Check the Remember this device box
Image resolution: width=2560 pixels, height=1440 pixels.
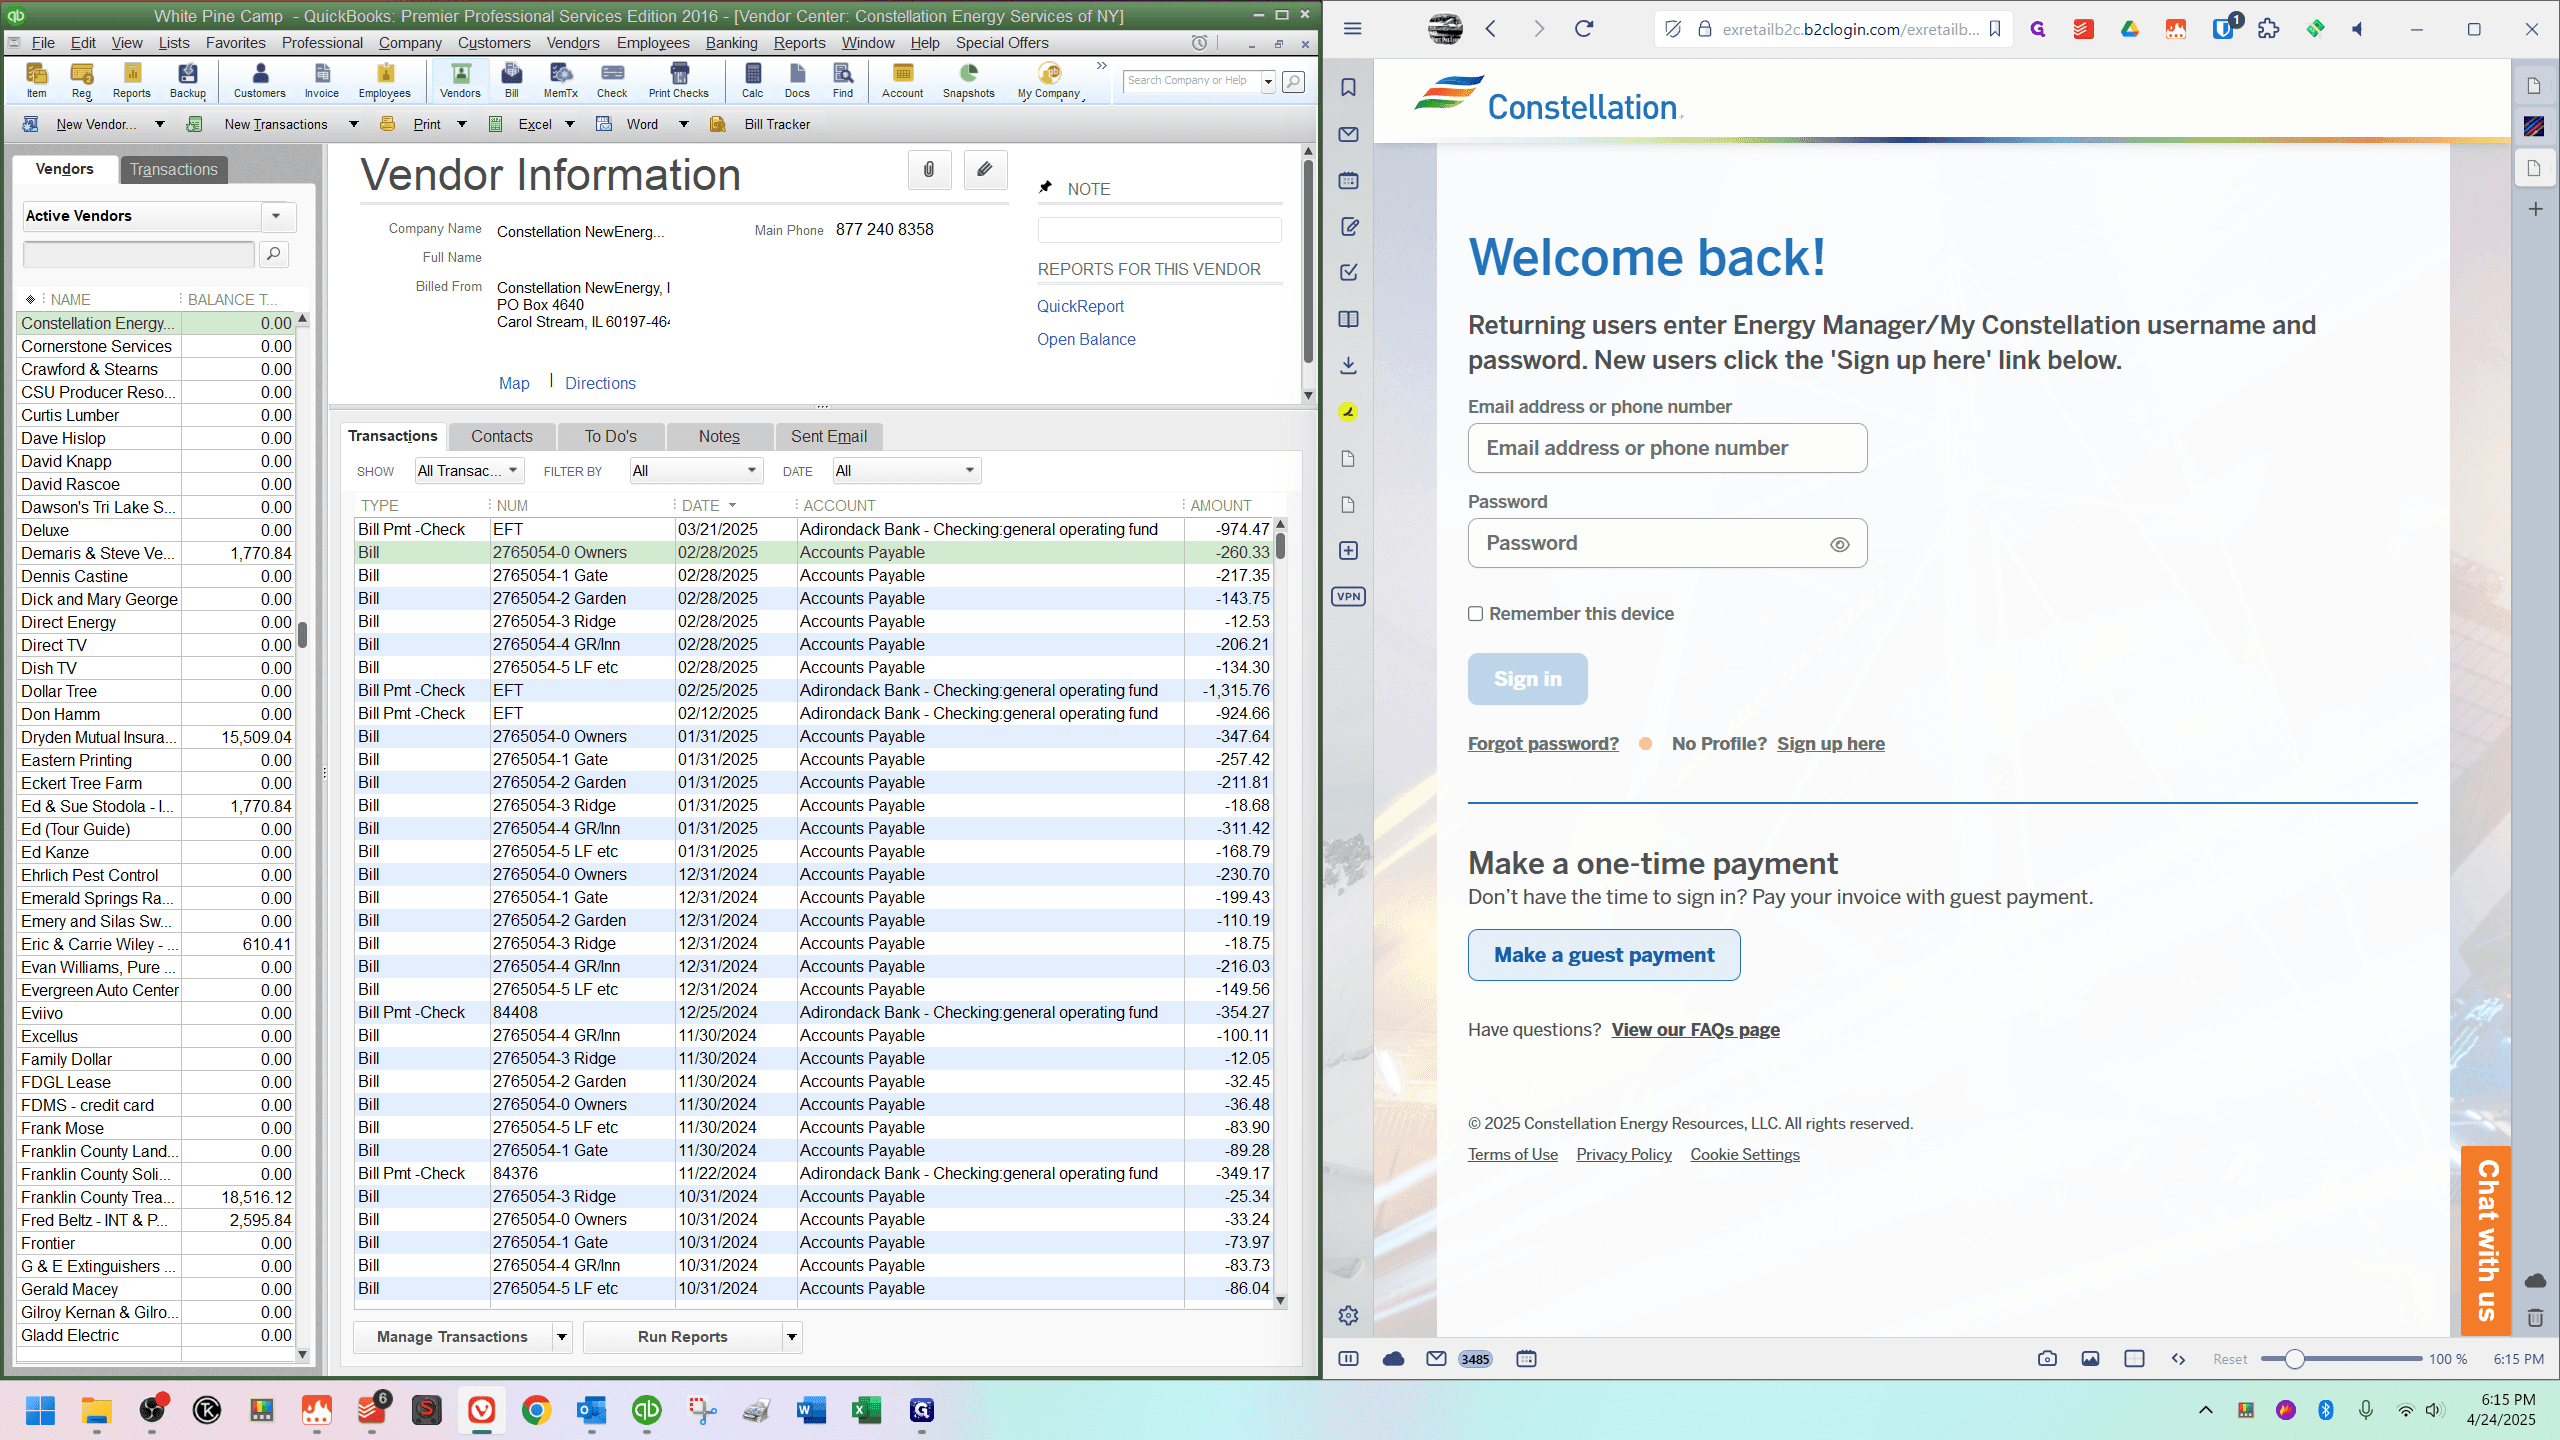[x=1475, y=613]
